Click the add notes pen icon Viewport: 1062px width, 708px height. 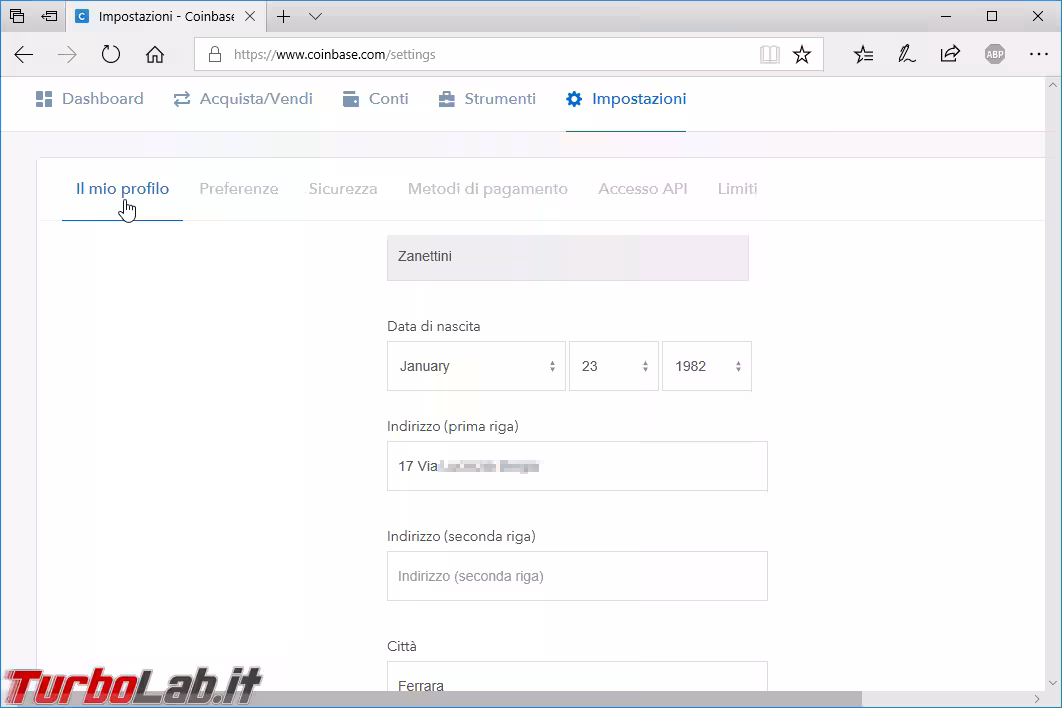(907, 55)
